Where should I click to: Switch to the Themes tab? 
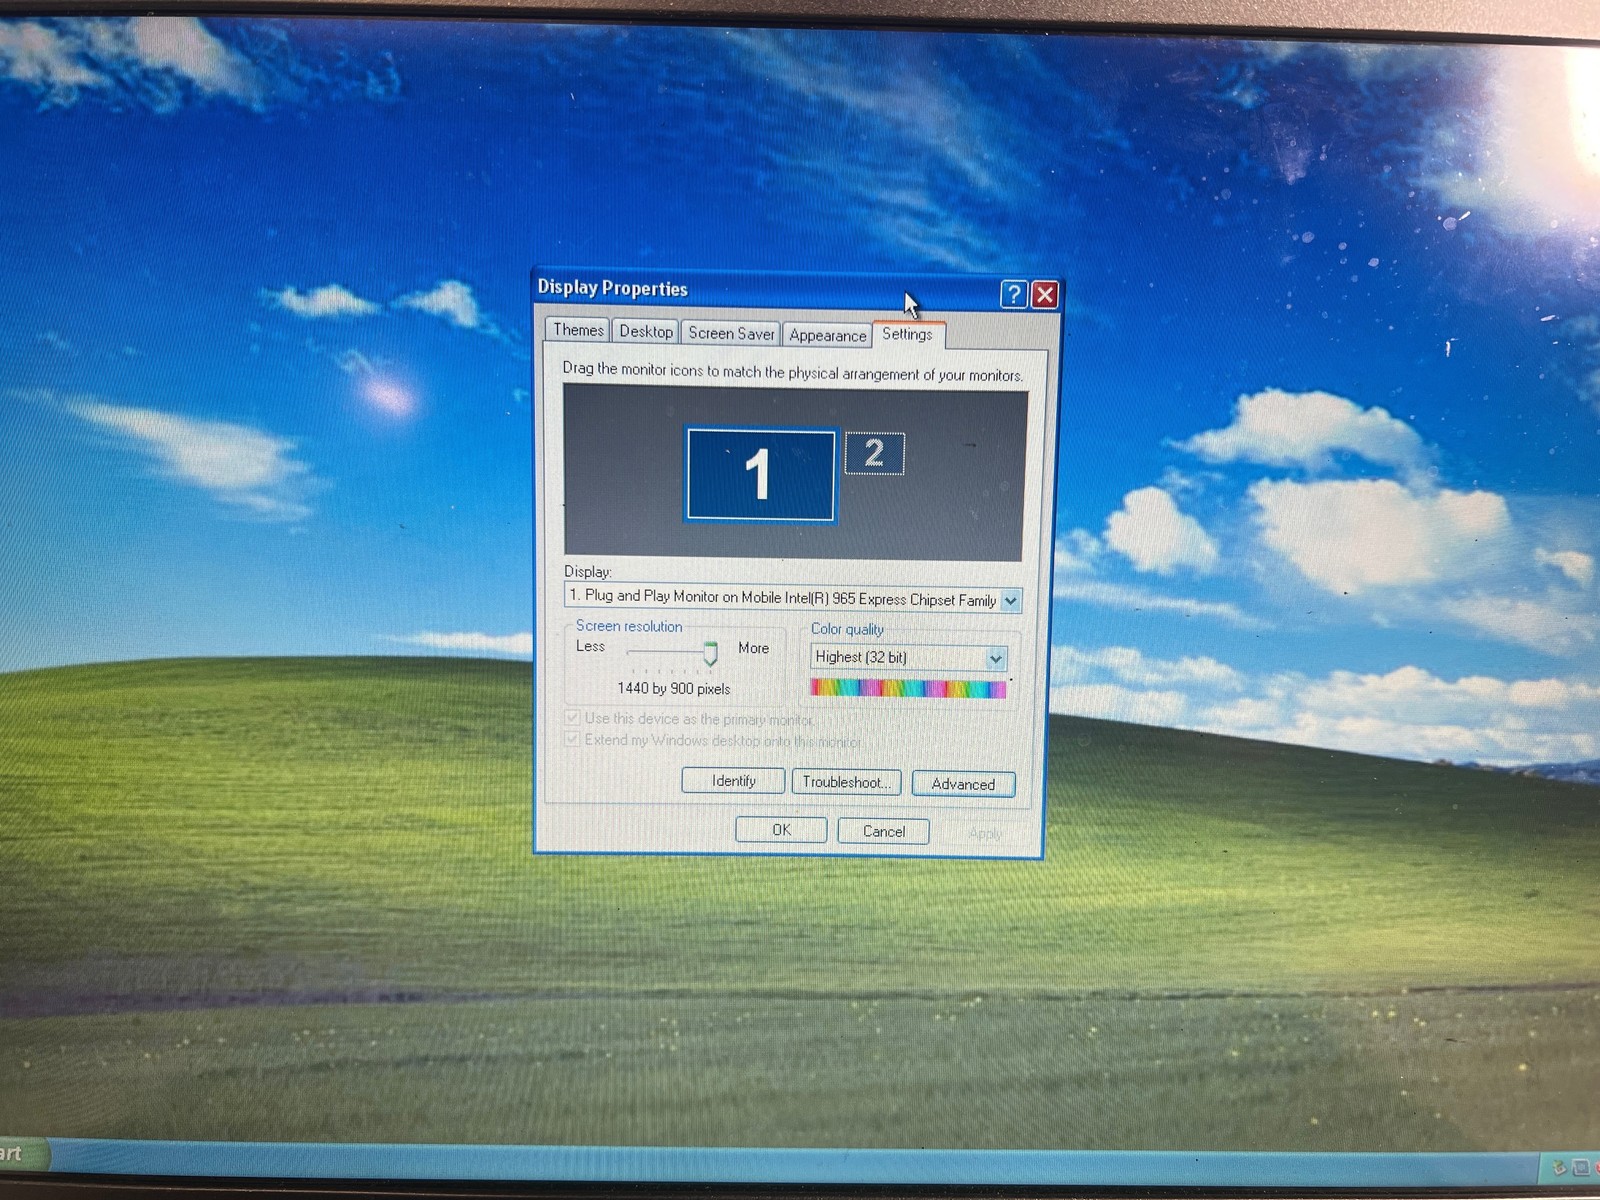tap(578, 330)
